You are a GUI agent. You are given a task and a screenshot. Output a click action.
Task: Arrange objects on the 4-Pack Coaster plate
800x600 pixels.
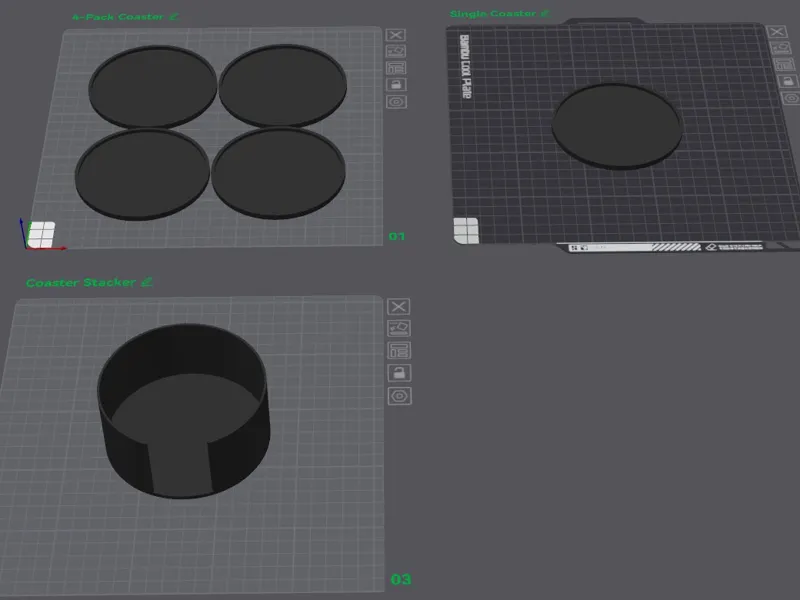point(396,68)
